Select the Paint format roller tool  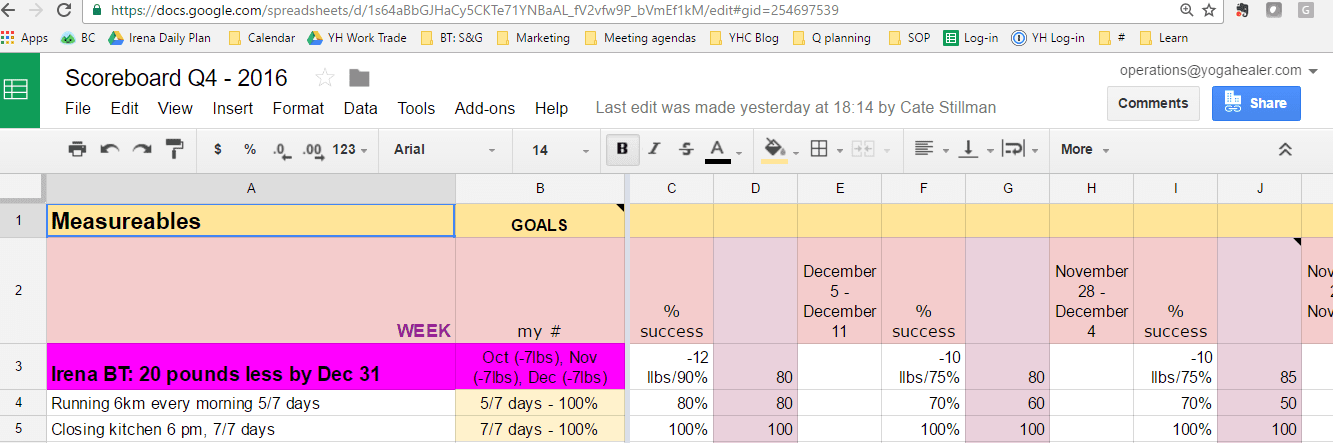coord(175,149)
